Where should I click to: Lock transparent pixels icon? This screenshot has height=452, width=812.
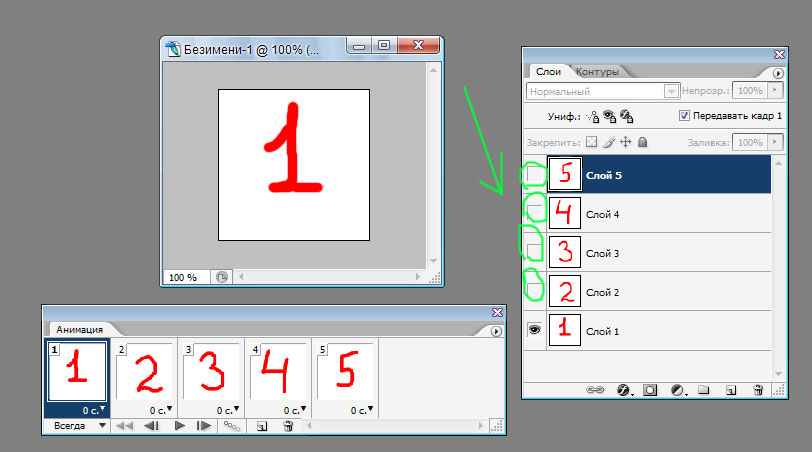(x=591, y=142)
